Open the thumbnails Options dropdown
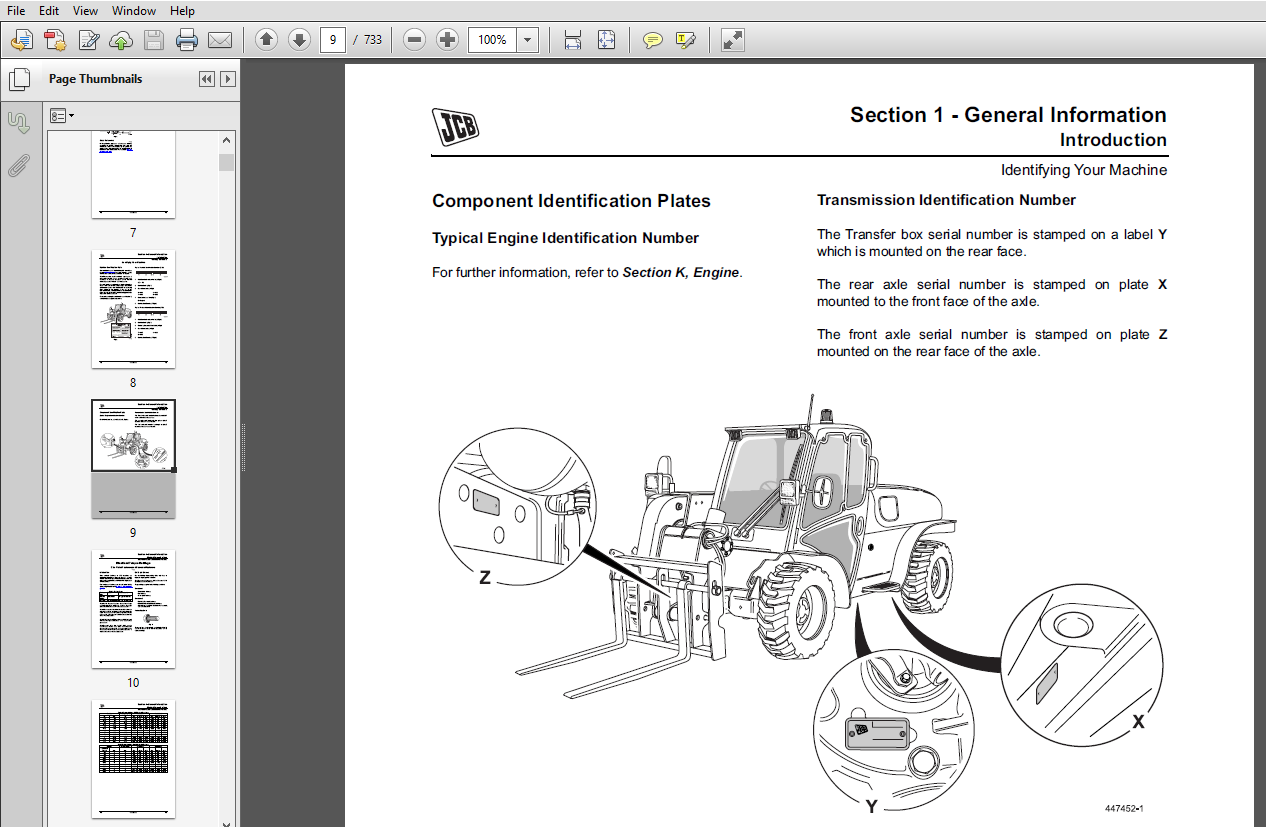 62,116
